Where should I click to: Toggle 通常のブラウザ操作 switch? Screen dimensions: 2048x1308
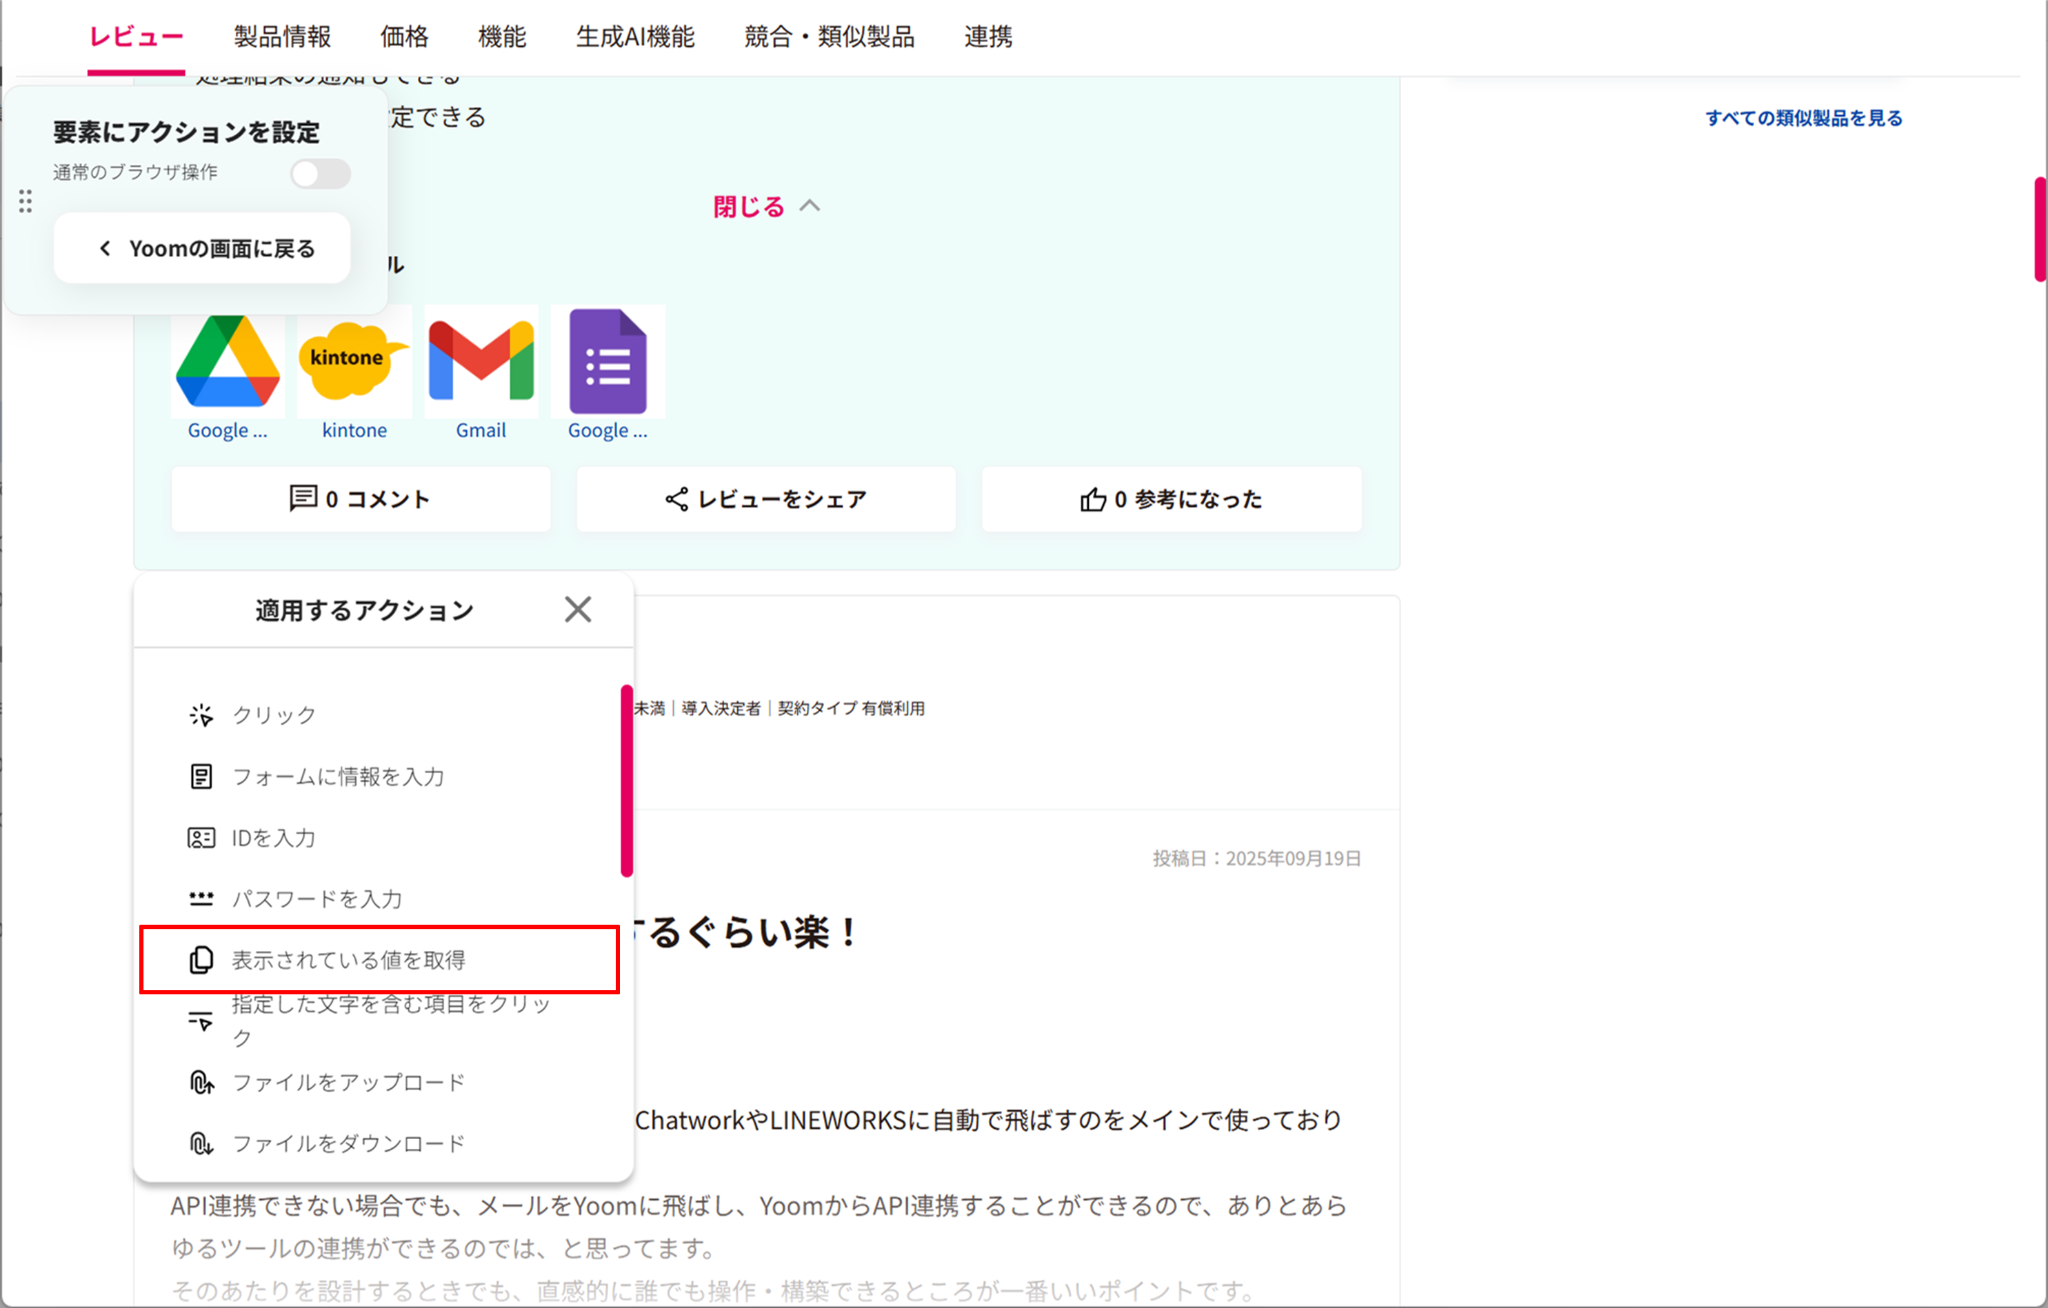320,174
